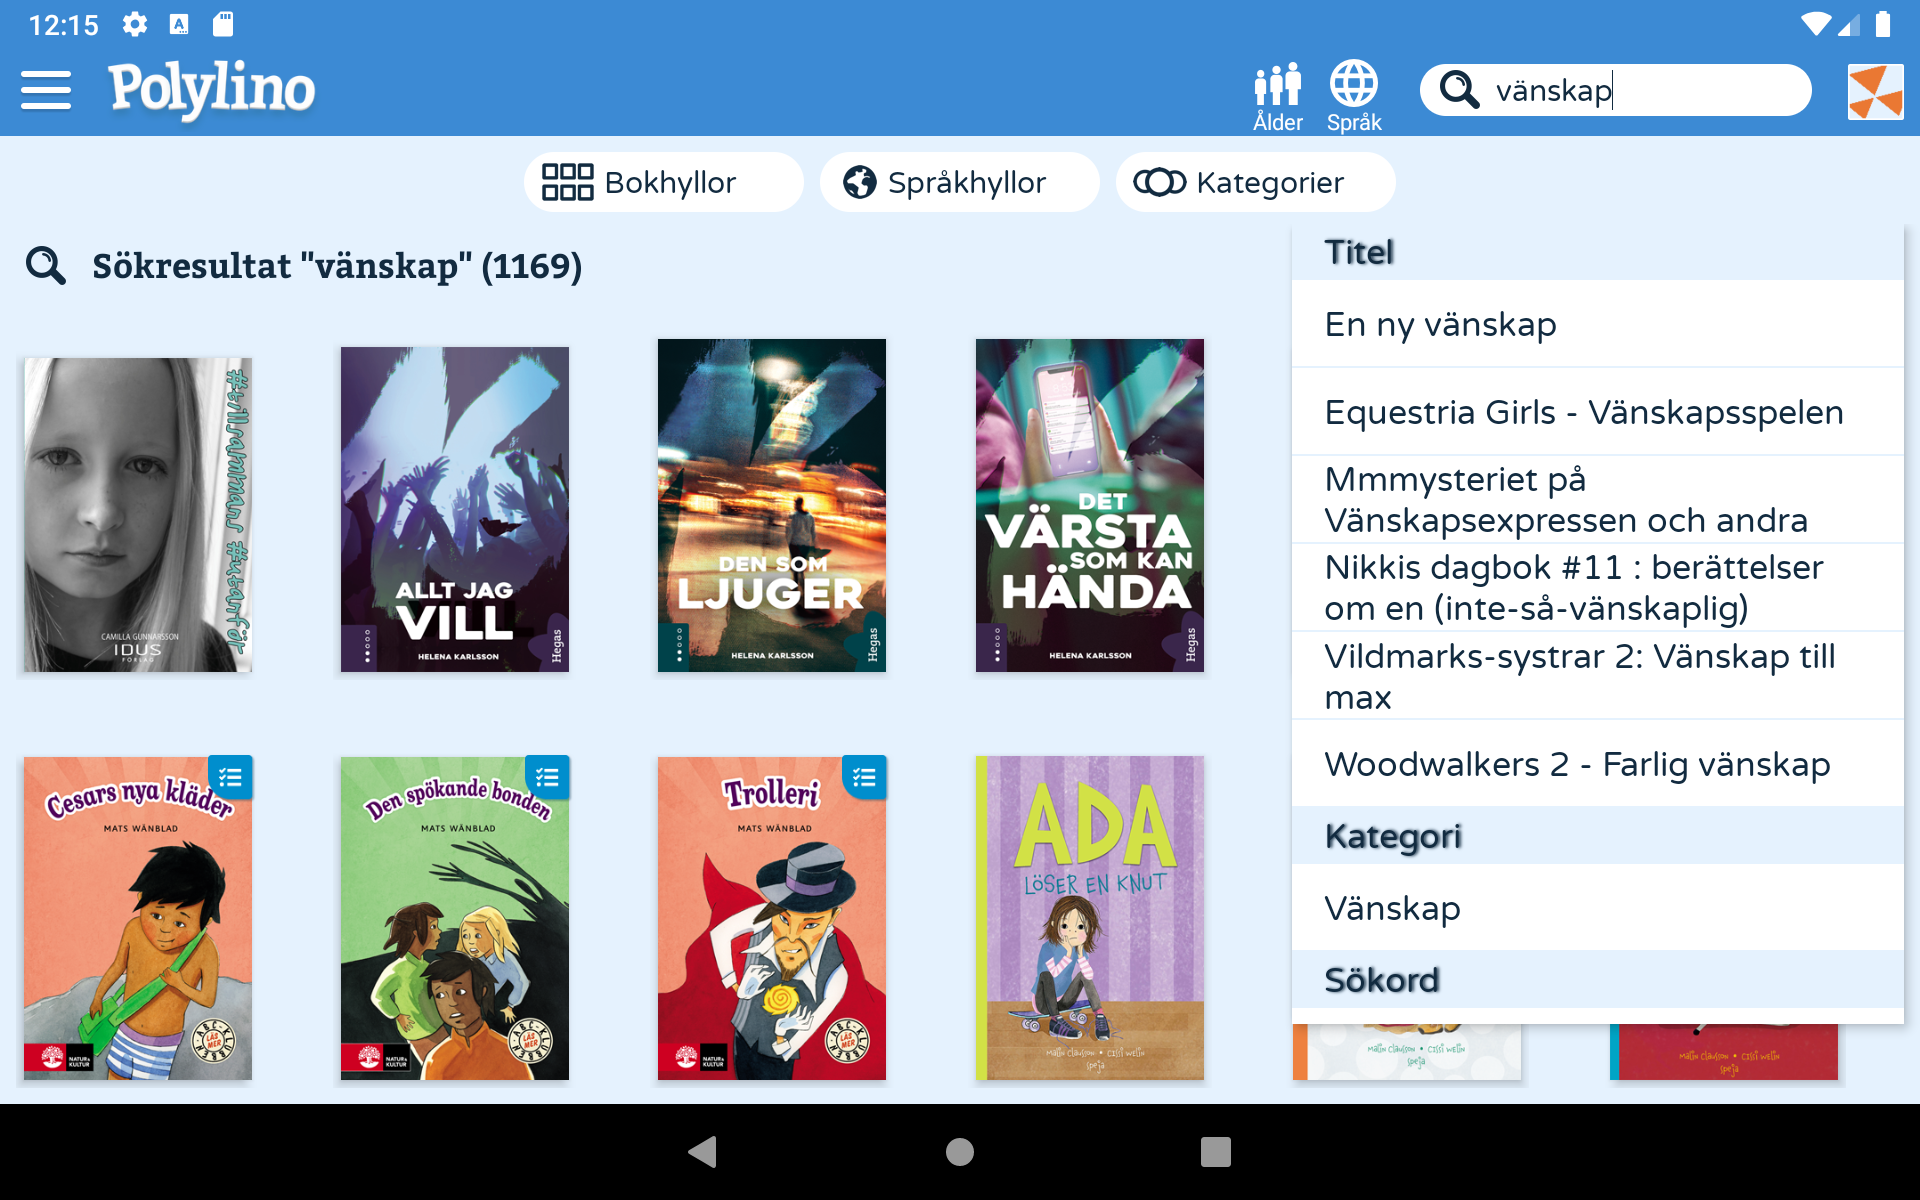Open the Bokhyllor tab
This screenshot has height=1200, width=1920.
(664, 182)
